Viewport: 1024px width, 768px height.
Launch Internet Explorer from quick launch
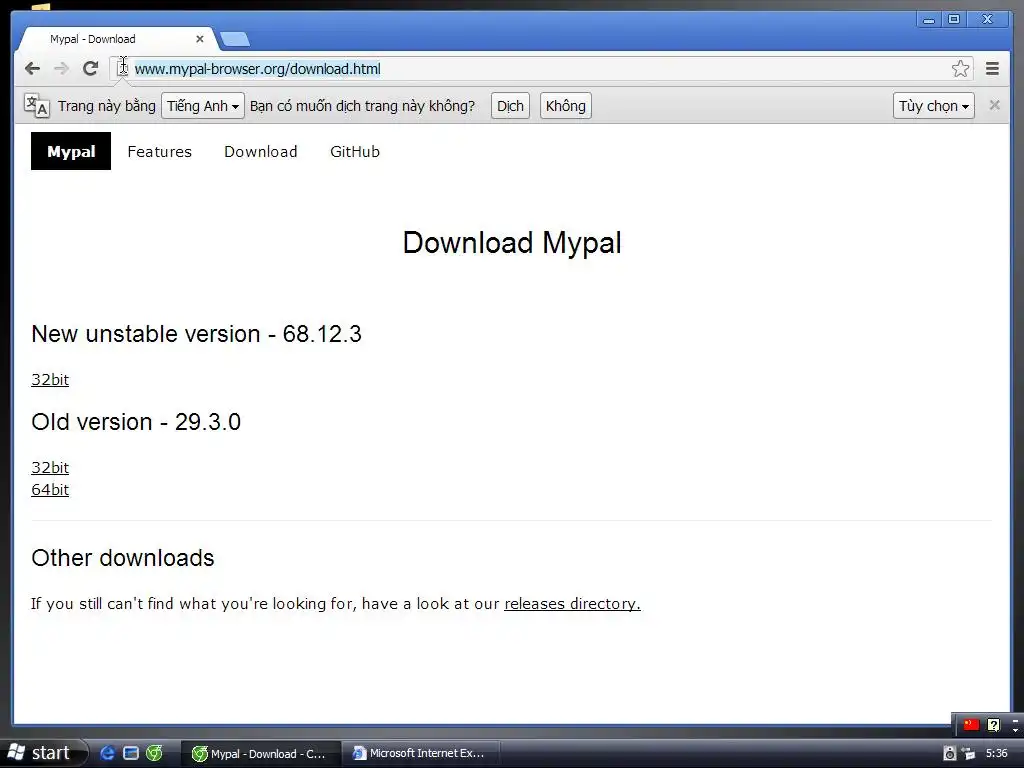point(107,753)
